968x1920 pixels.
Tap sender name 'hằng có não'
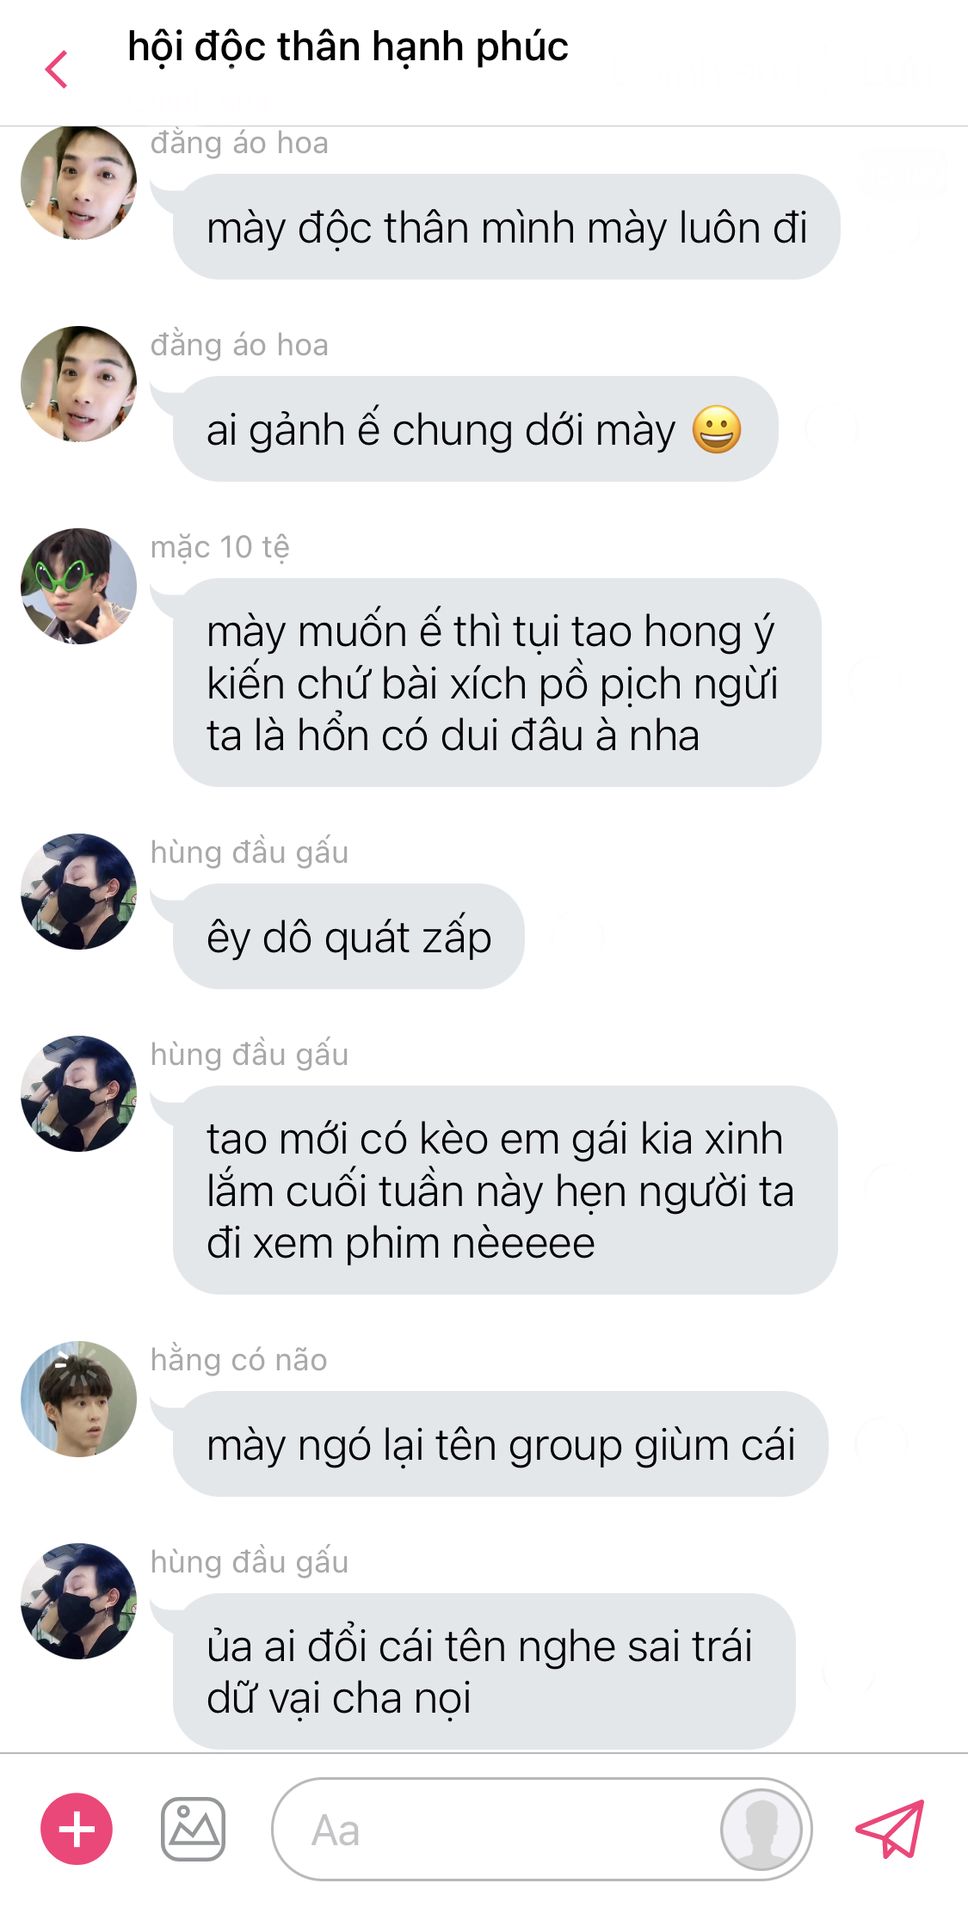[238, 1360]
